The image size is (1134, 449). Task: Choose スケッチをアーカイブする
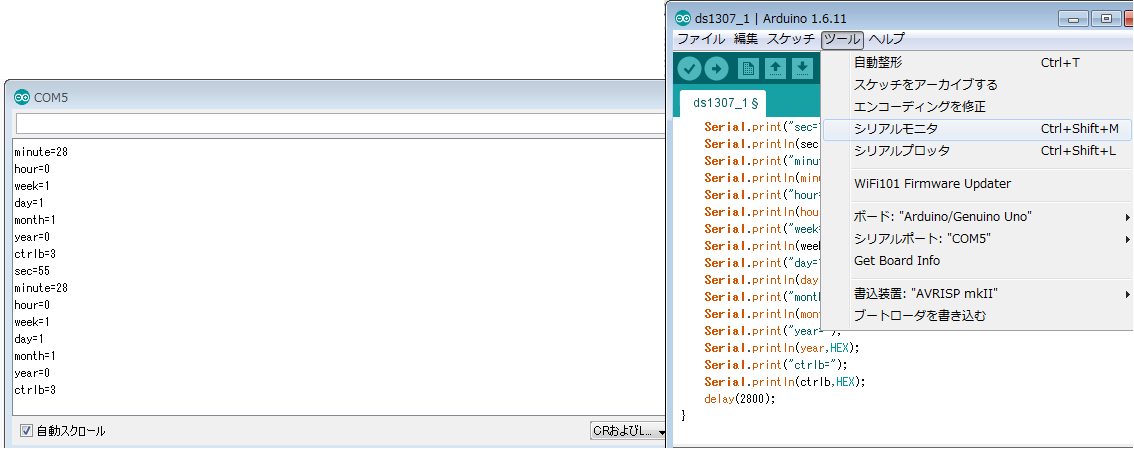pos(977,85)
